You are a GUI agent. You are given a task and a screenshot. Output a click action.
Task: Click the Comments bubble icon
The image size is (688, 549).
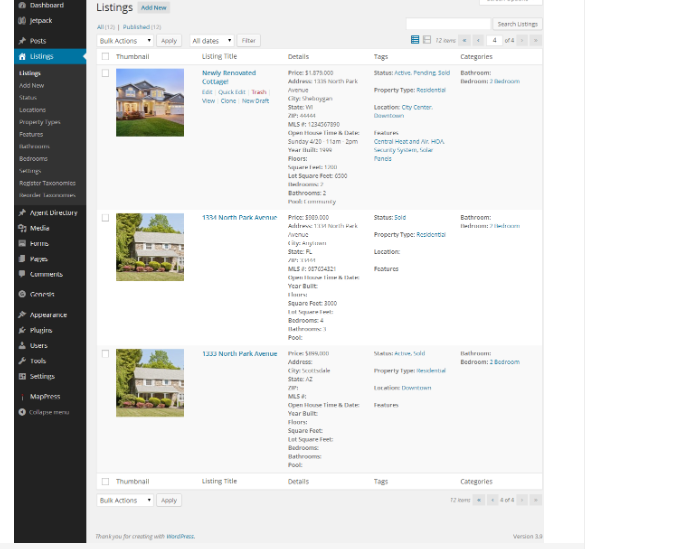22,274
